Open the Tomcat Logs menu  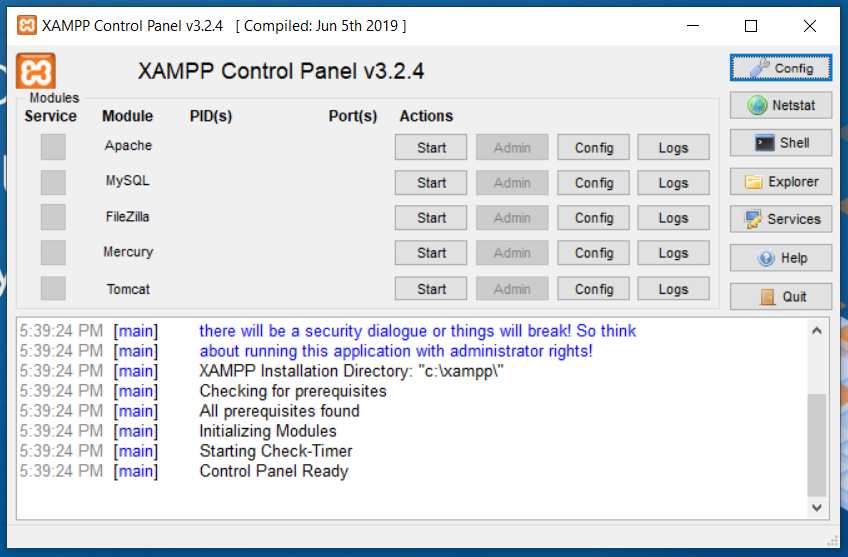coord(673,289)
